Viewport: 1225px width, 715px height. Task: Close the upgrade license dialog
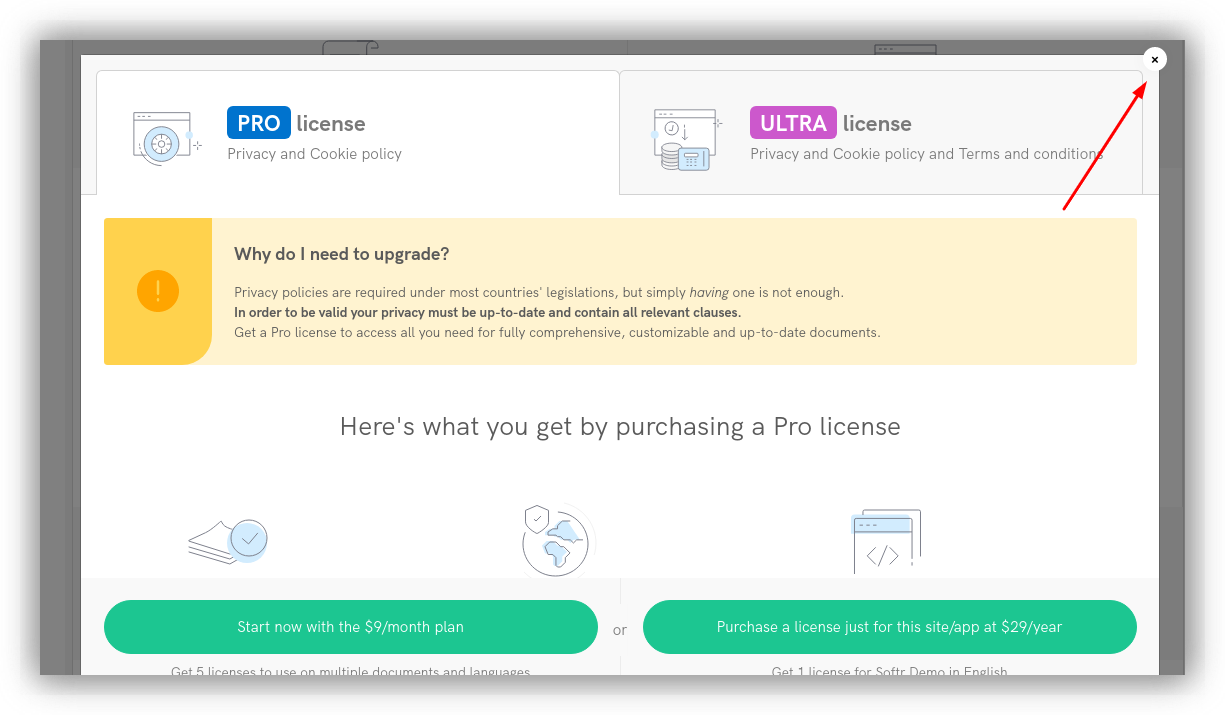pos(1154,60)
